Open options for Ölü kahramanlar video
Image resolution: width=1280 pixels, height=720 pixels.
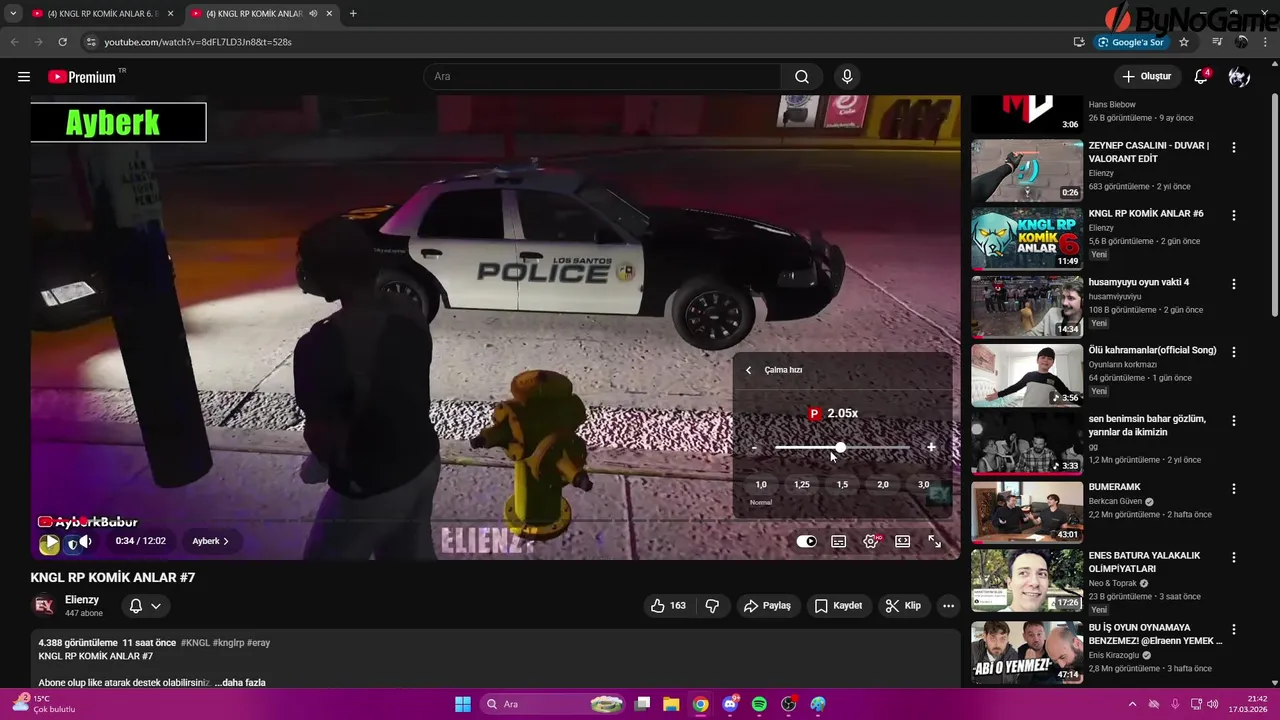click(x=1233, y=352)
